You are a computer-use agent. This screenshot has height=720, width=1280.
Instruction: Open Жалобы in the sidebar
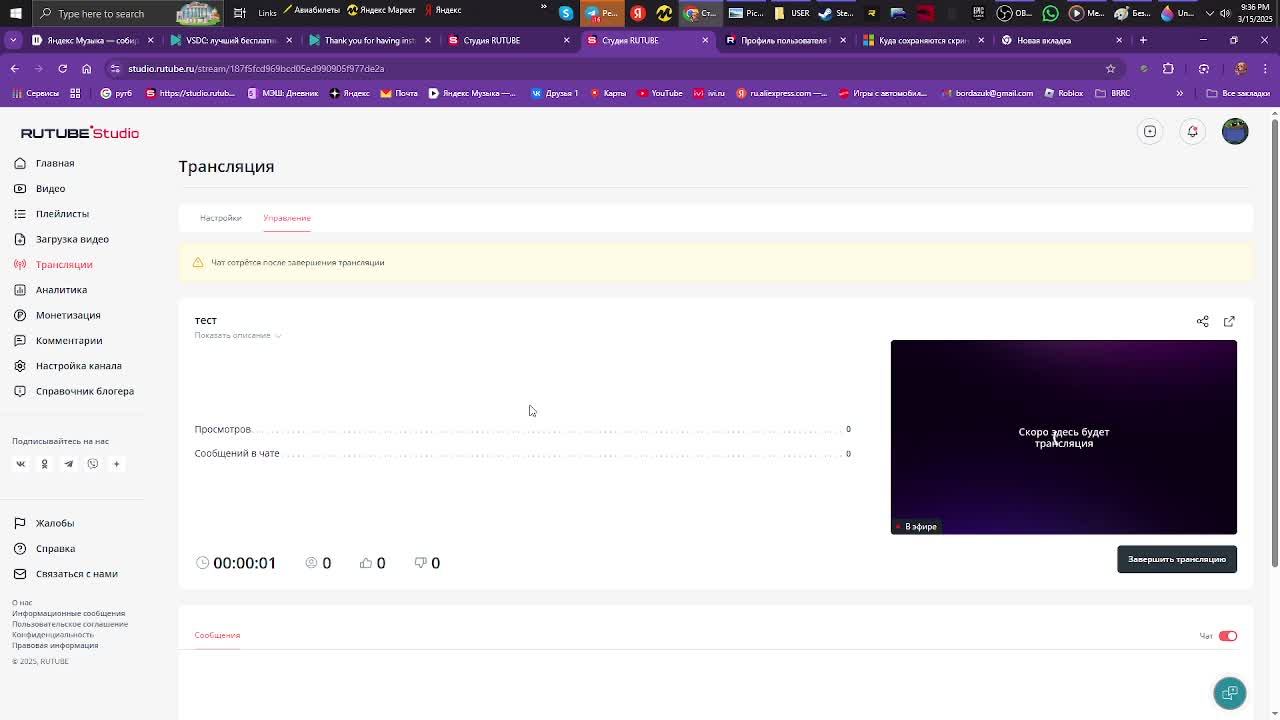pyautogui.click(x=54, y=523)
